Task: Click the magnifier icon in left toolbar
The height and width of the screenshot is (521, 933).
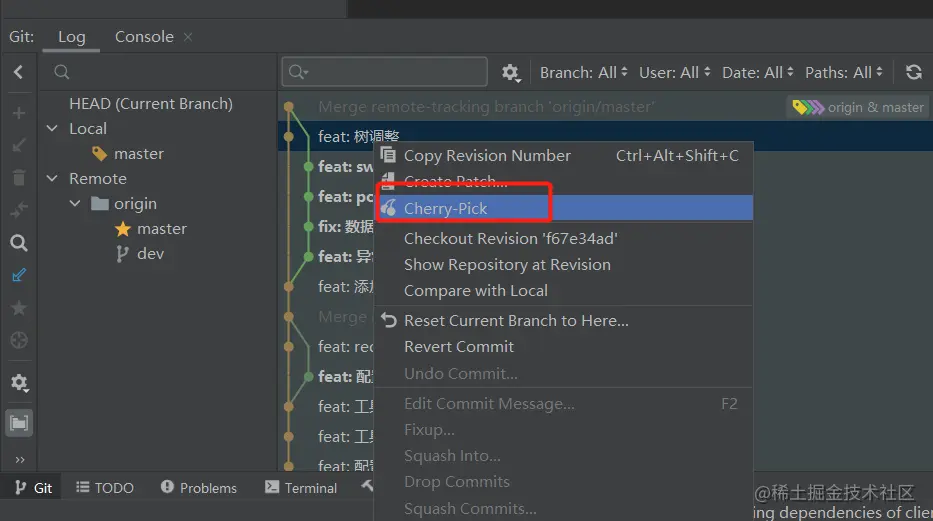Action: tap(19, 243)
